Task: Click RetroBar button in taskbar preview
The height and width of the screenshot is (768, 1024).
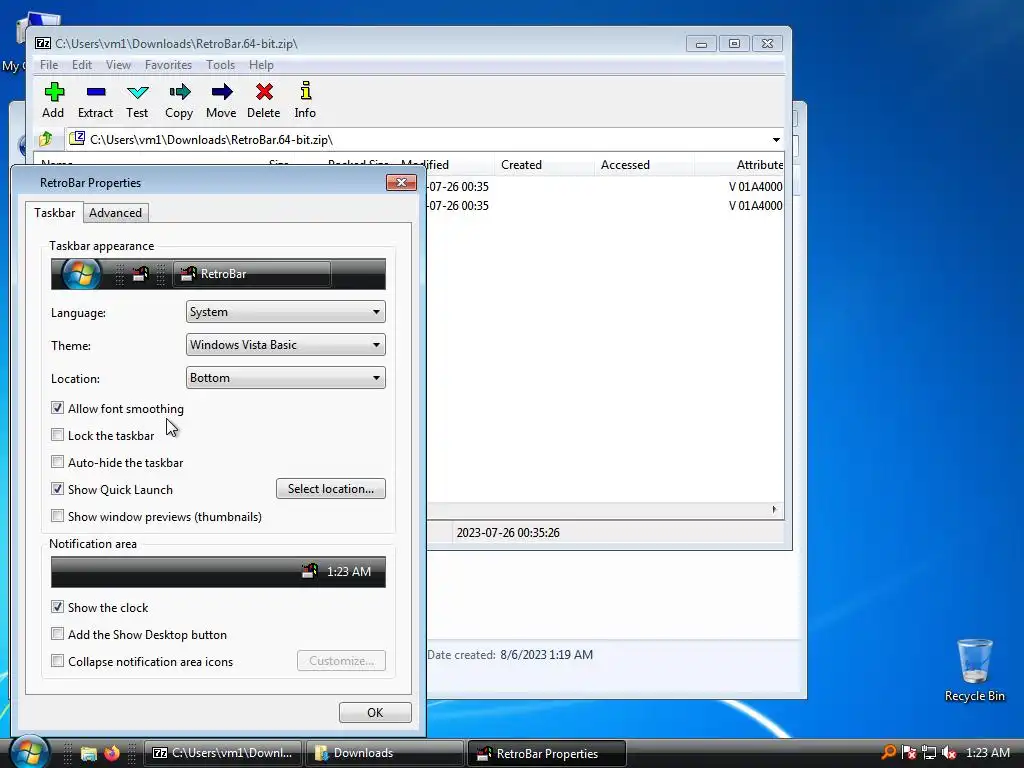Action: (x=252, y=274)
